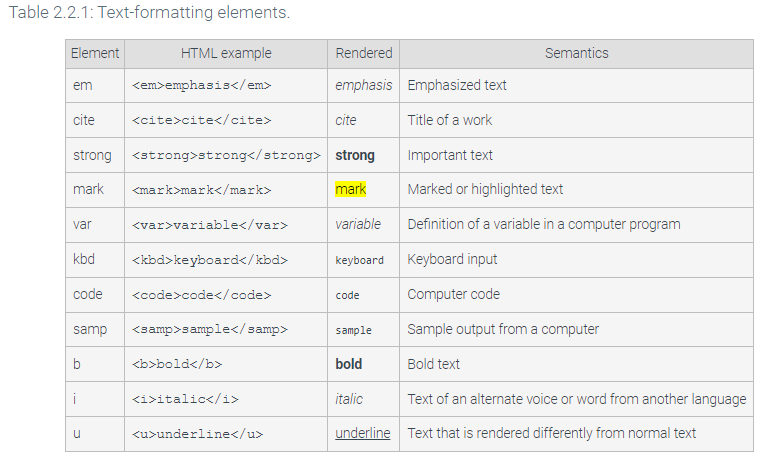773x468 pixels.
Task: Click the "Element" column header
Action: (95, 53)
